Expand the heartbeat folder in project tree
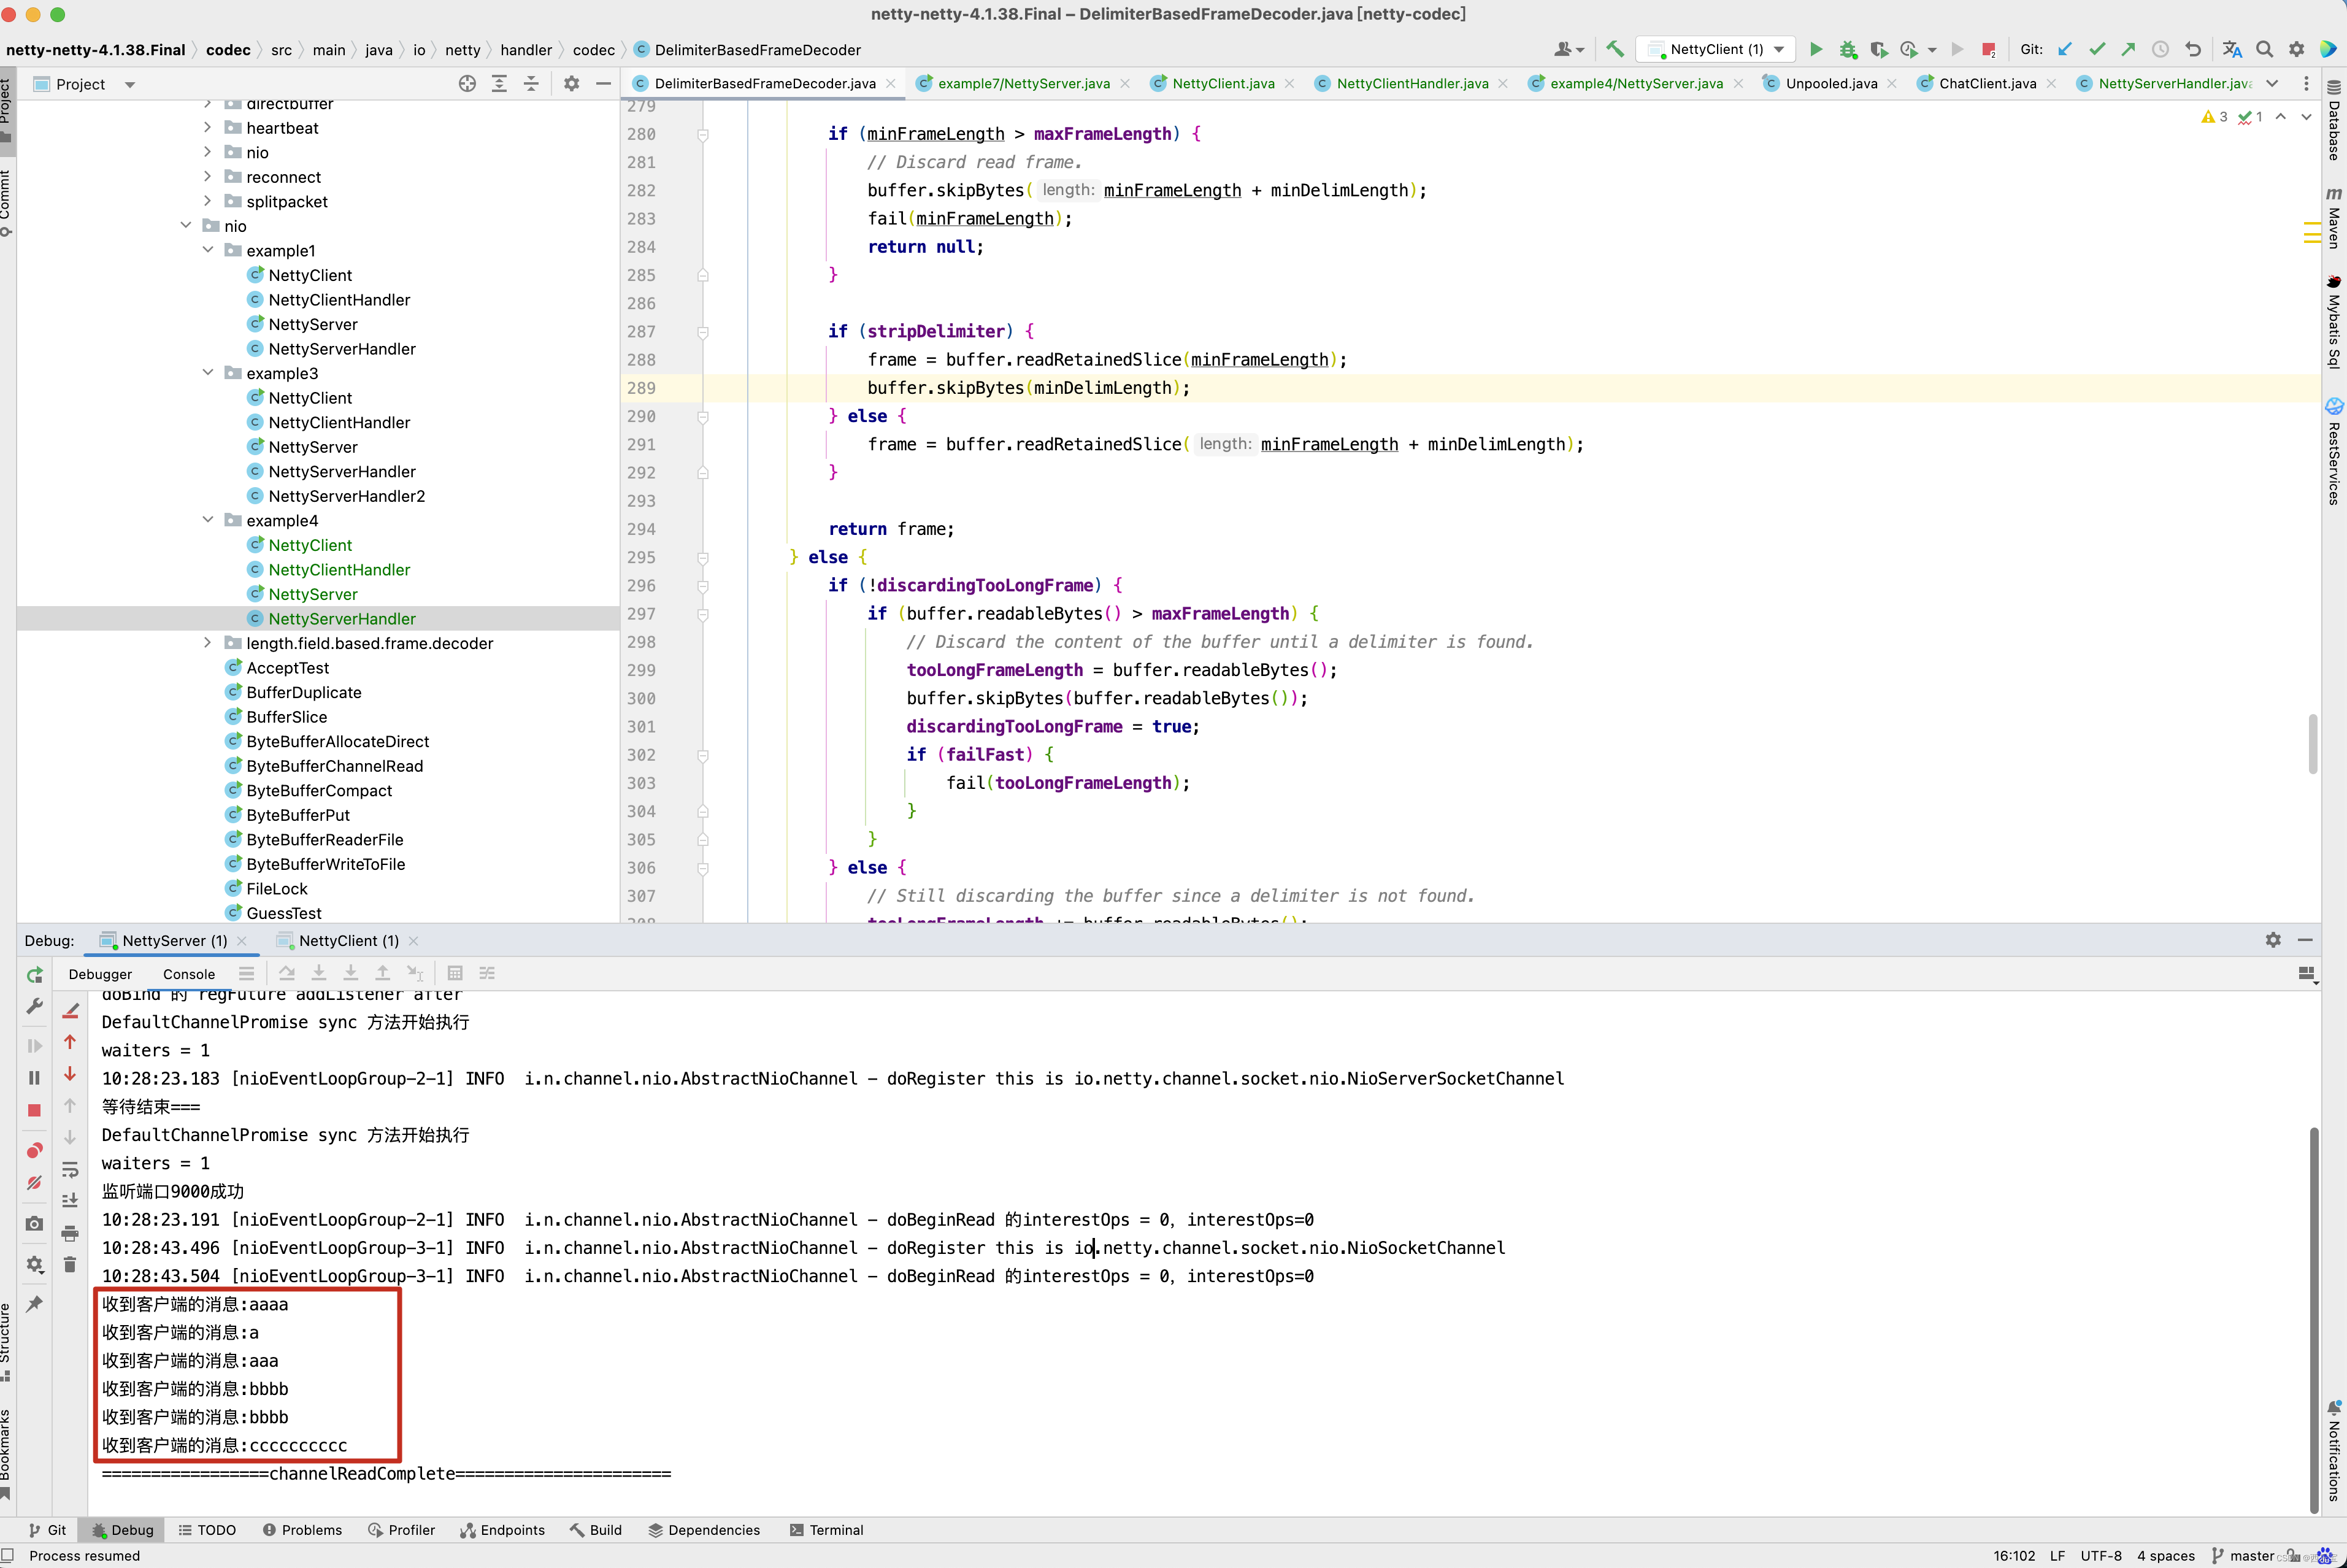 (207, 128)
